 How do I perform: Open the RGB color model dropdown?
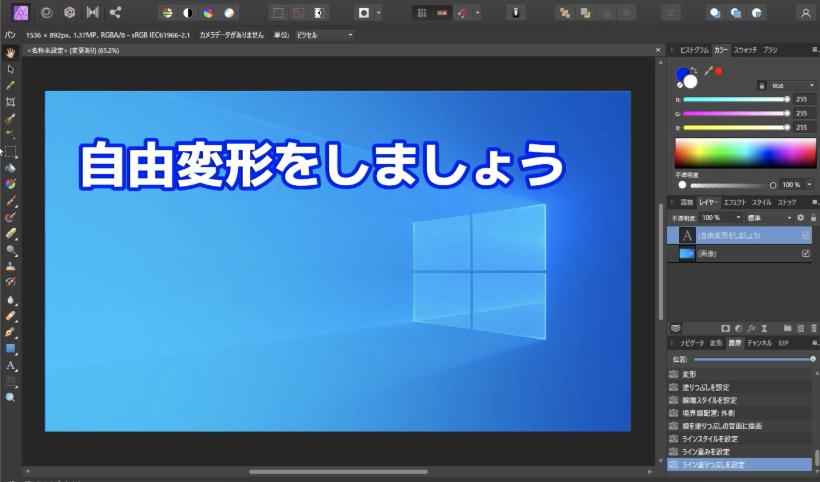pos(792,86)
